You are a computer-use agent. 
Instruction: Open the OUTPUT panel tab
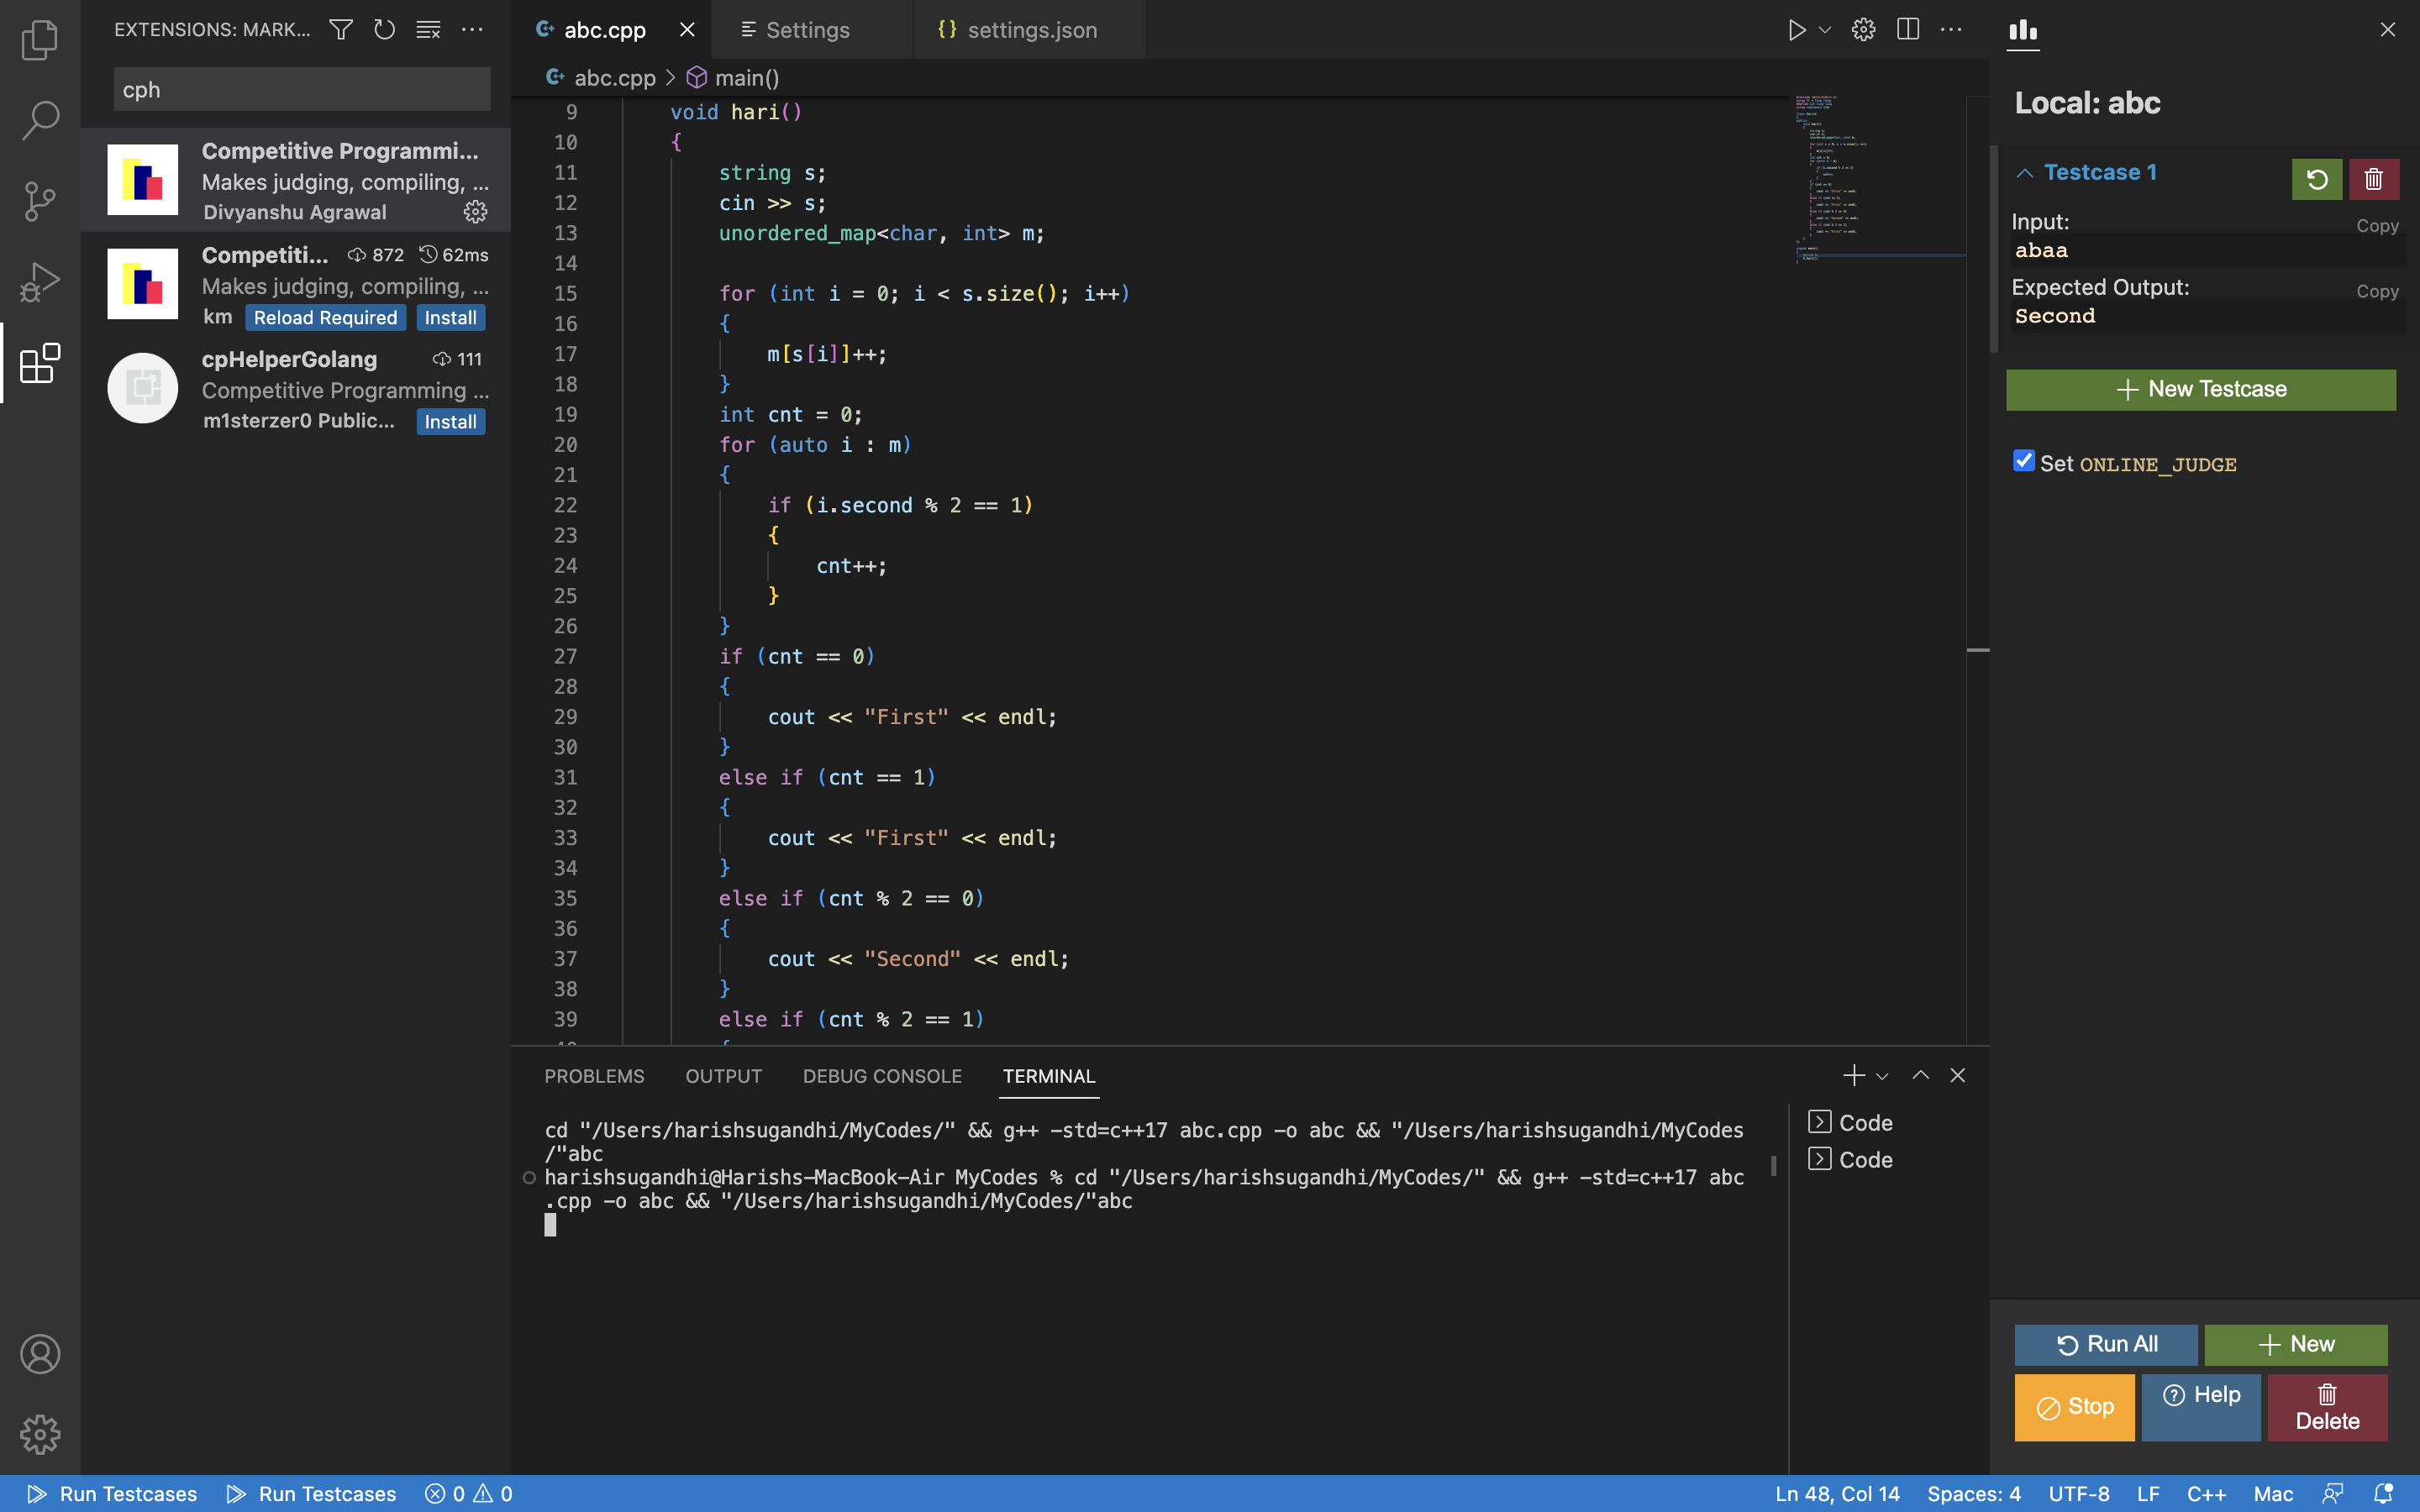[723, 1076]
